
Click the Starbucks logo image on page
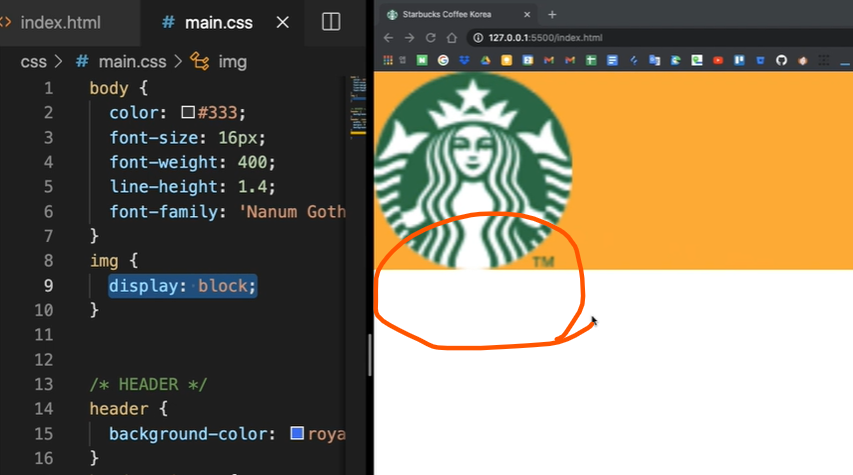pyautogui.click(x=473, y=171)
